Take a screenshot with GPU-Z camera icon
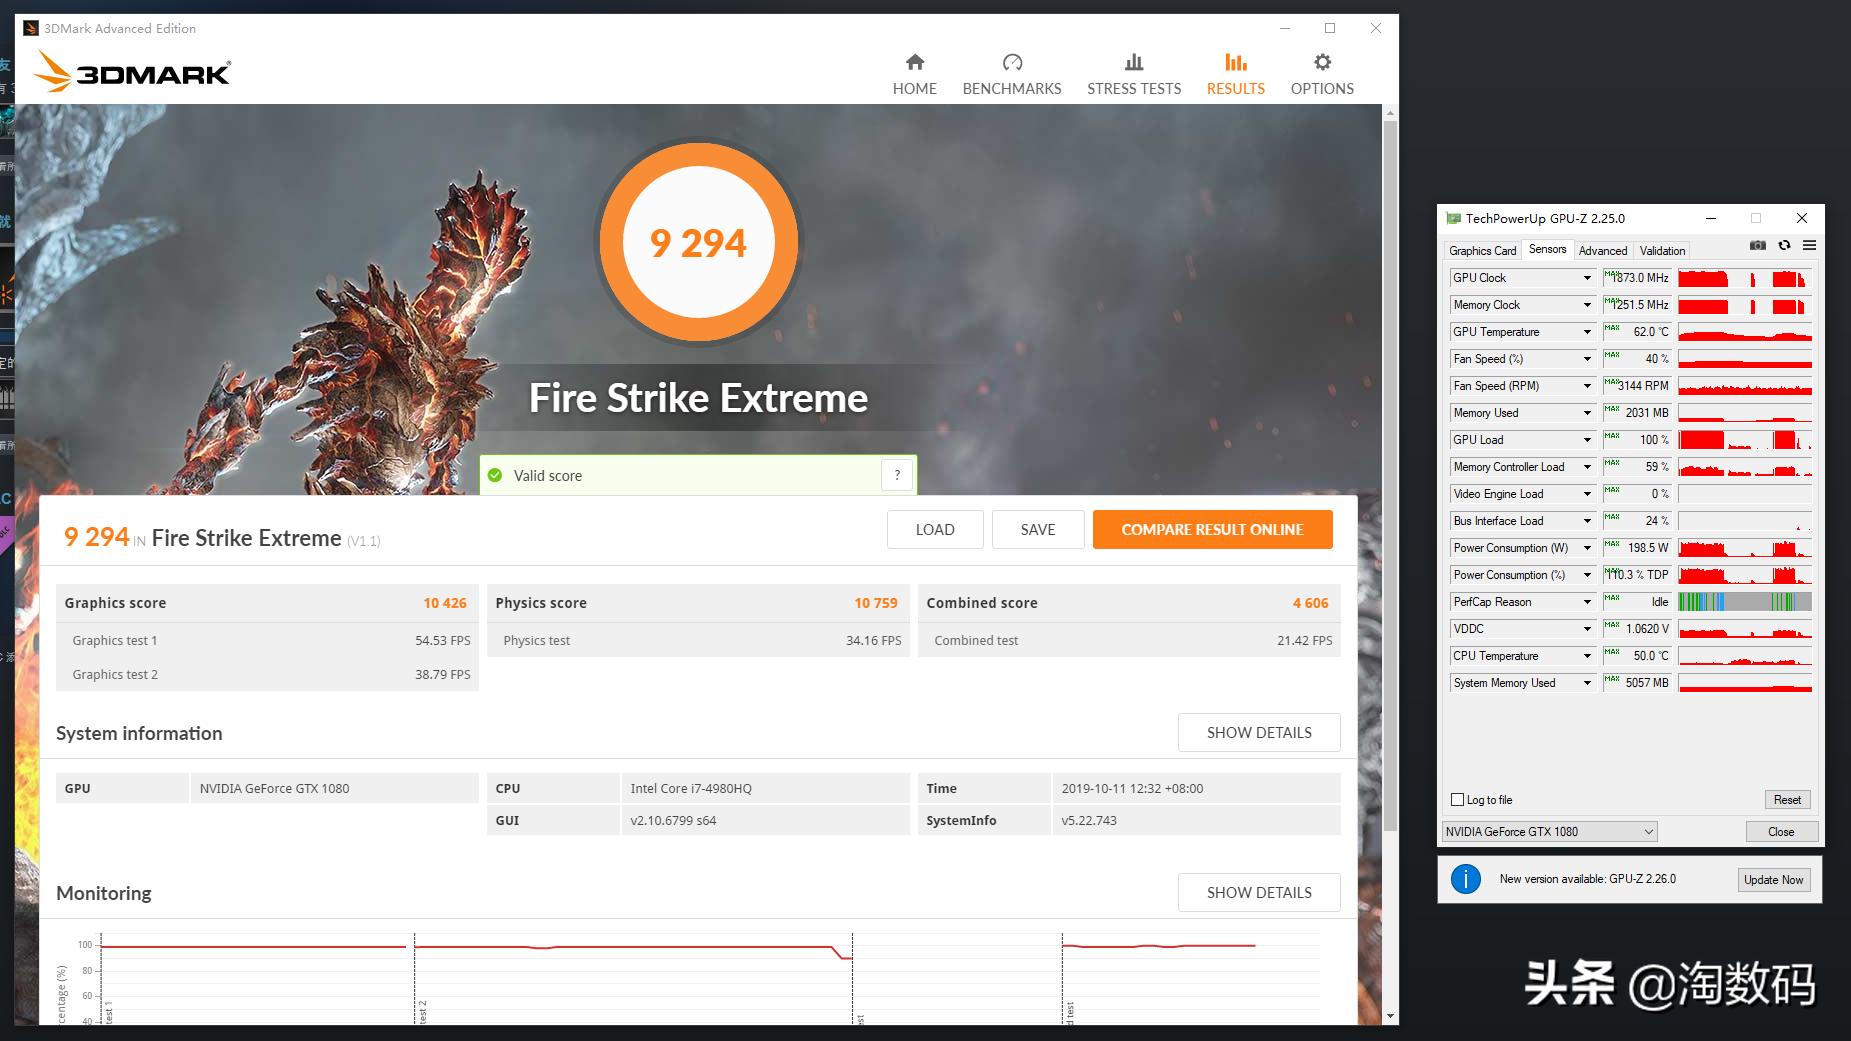Image resolution: width=1851 pixels, height=1041 pixels. [x=1757, y=245]
